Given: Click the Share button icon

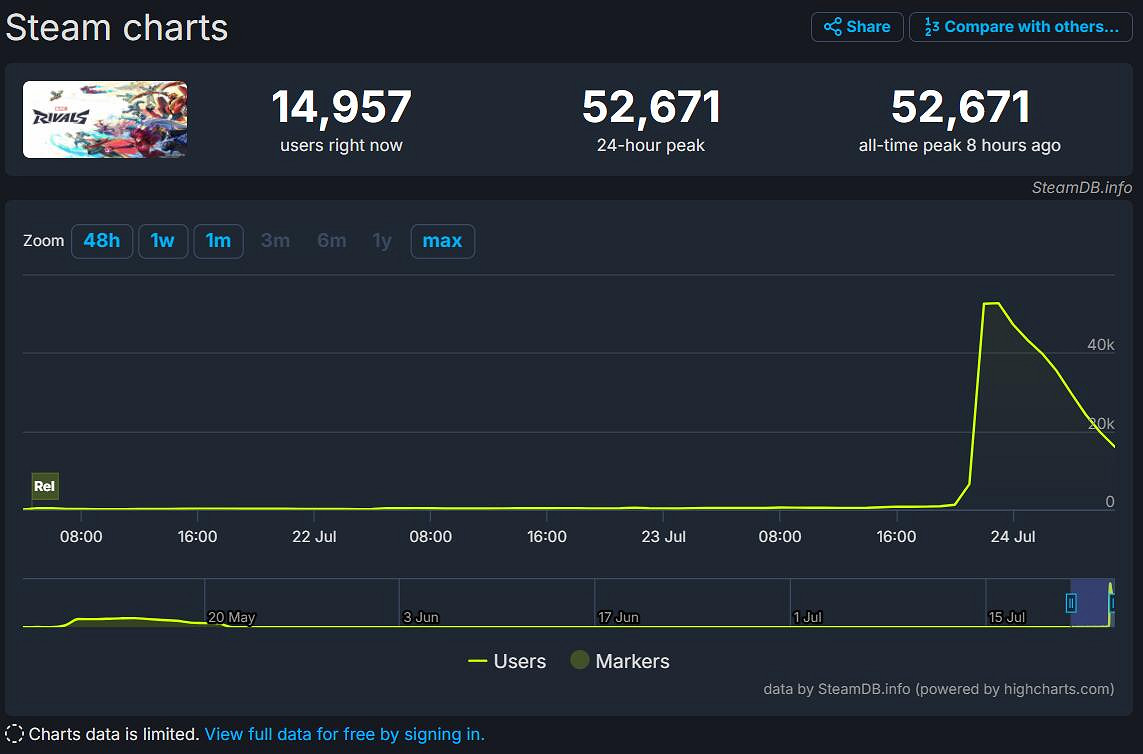Looking at the screenshot, I should click(832, 27).
